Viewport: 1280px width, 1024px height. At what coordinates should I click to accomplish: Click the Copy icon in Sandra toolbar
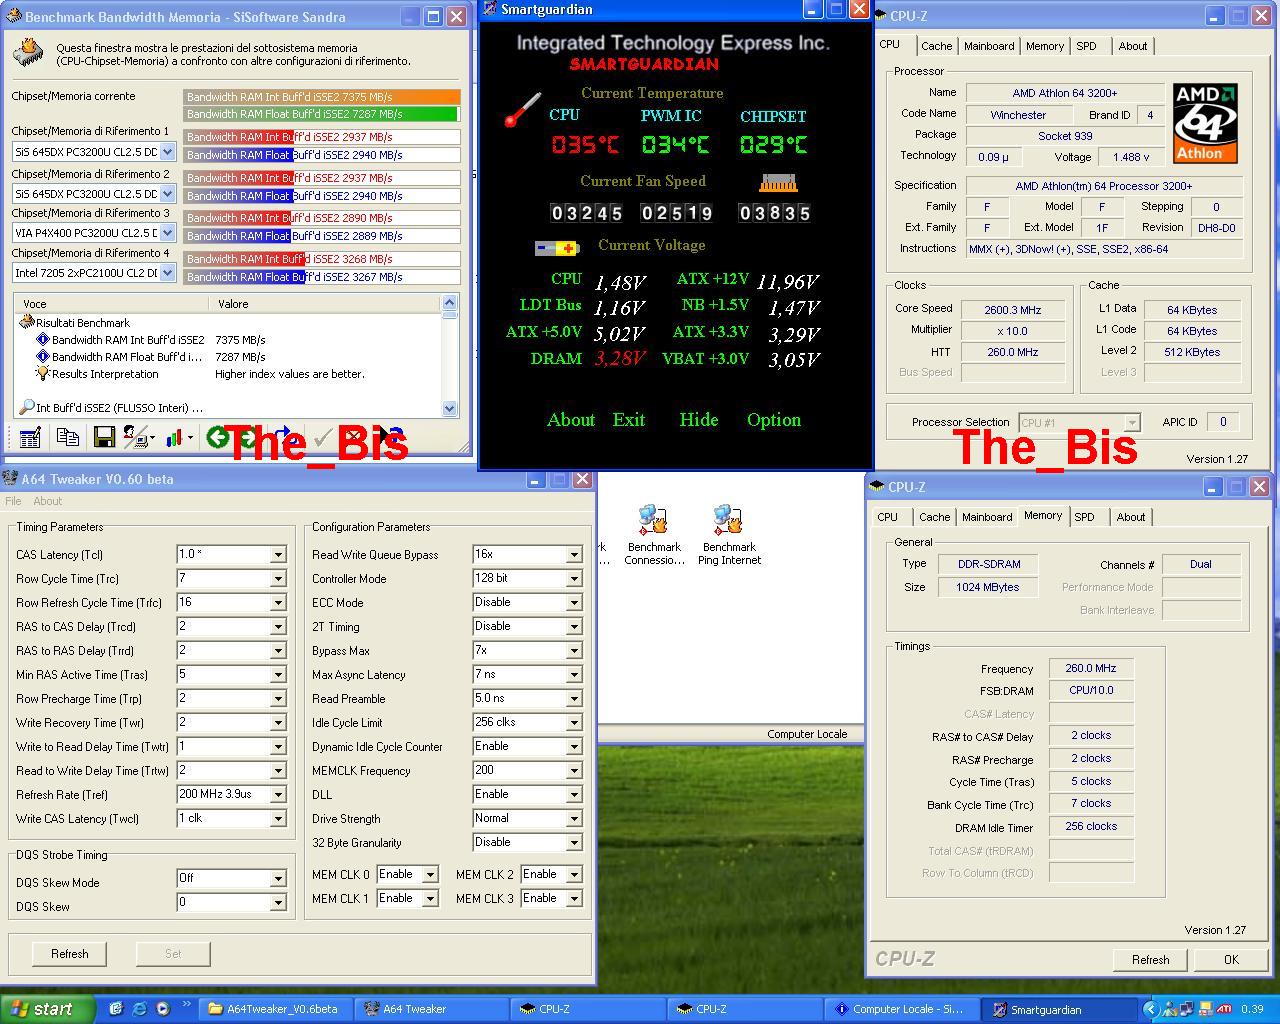[x=67, y=437]
